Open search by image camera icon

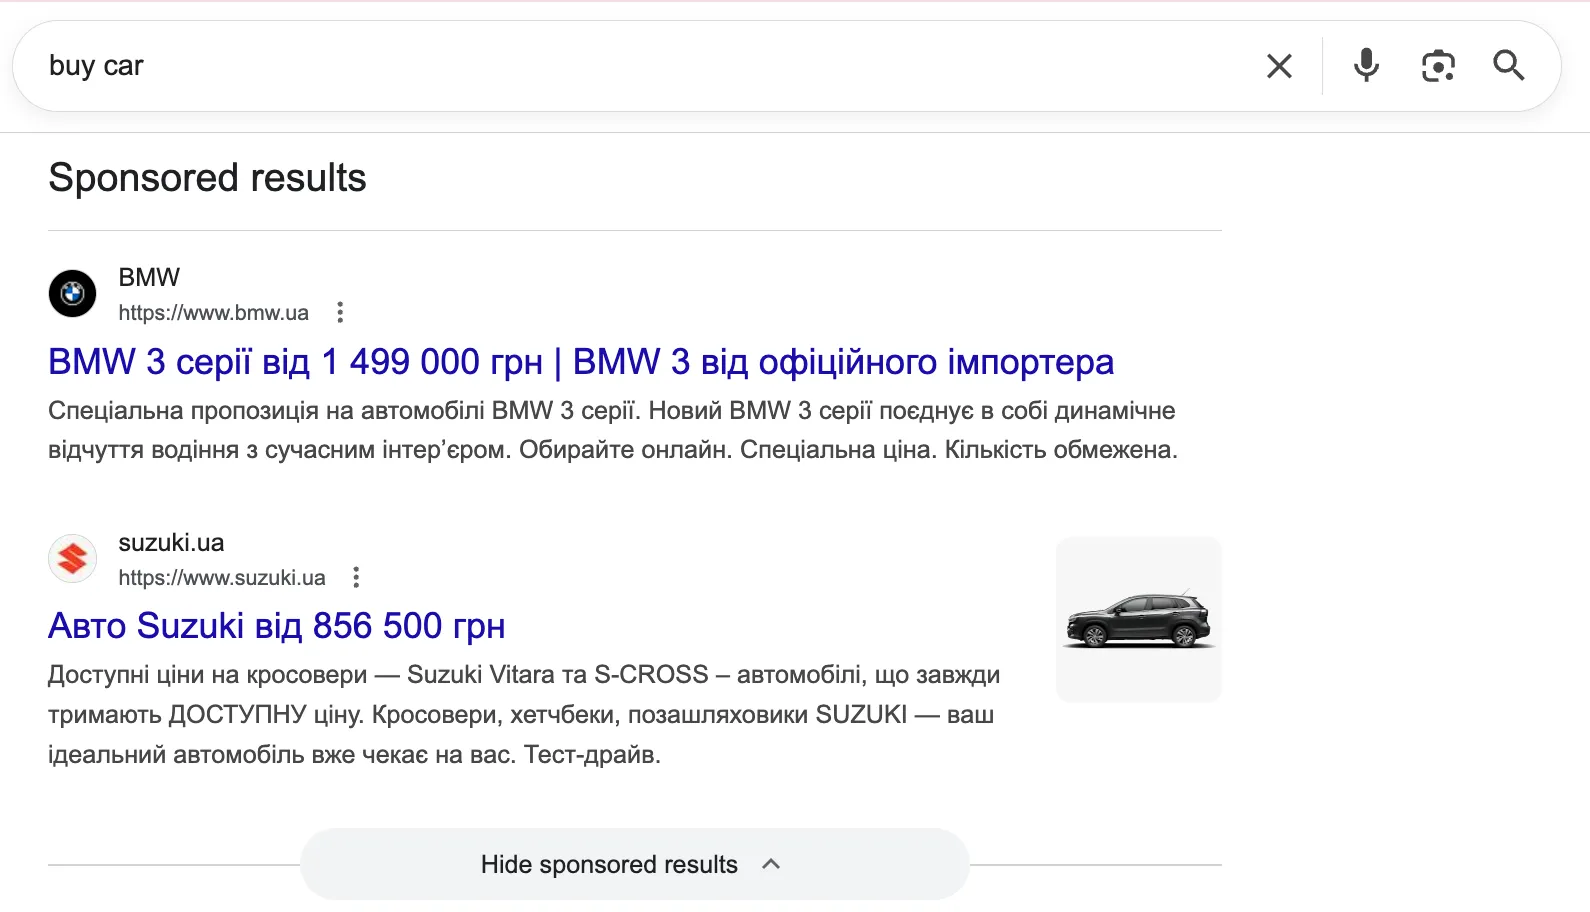[1438, 66]
